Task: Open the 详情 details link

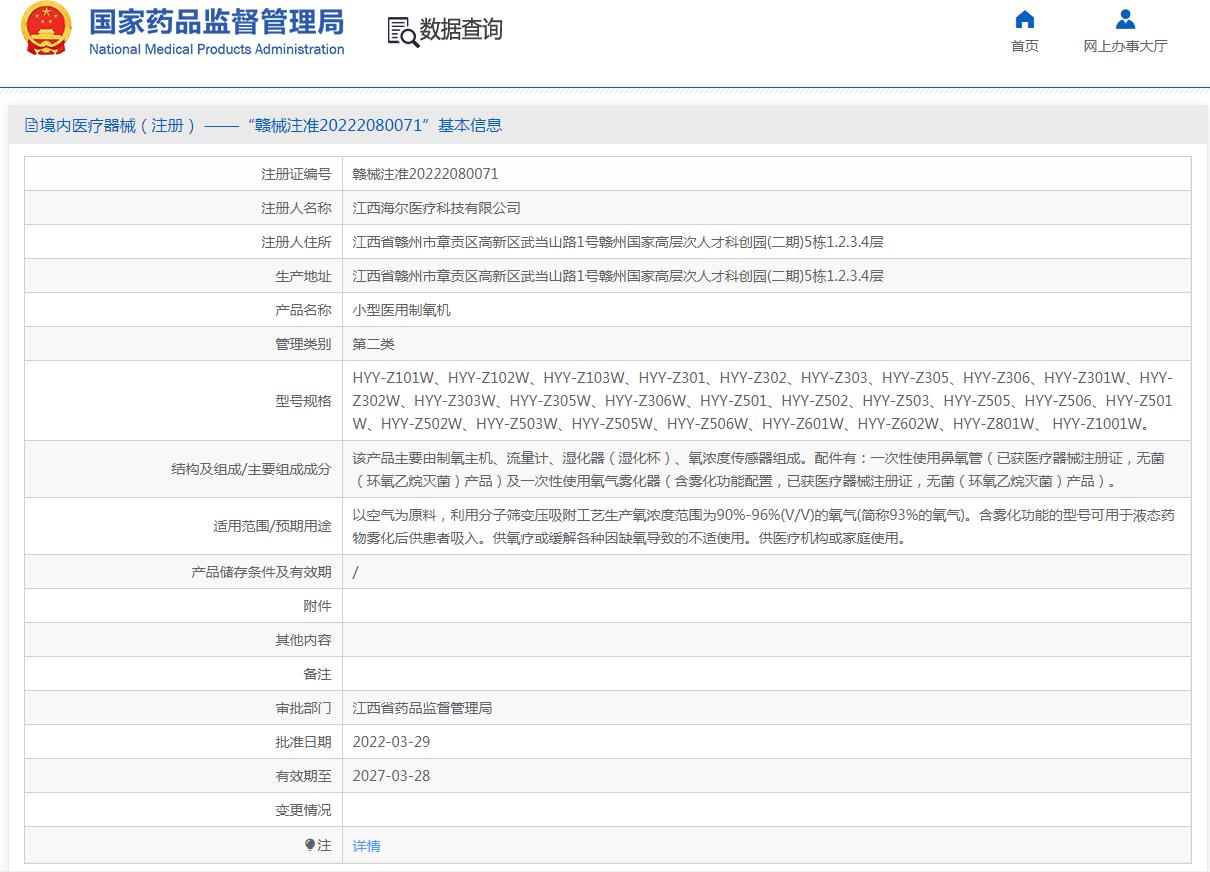Action: pyautogui.click(x=366, y=845)
